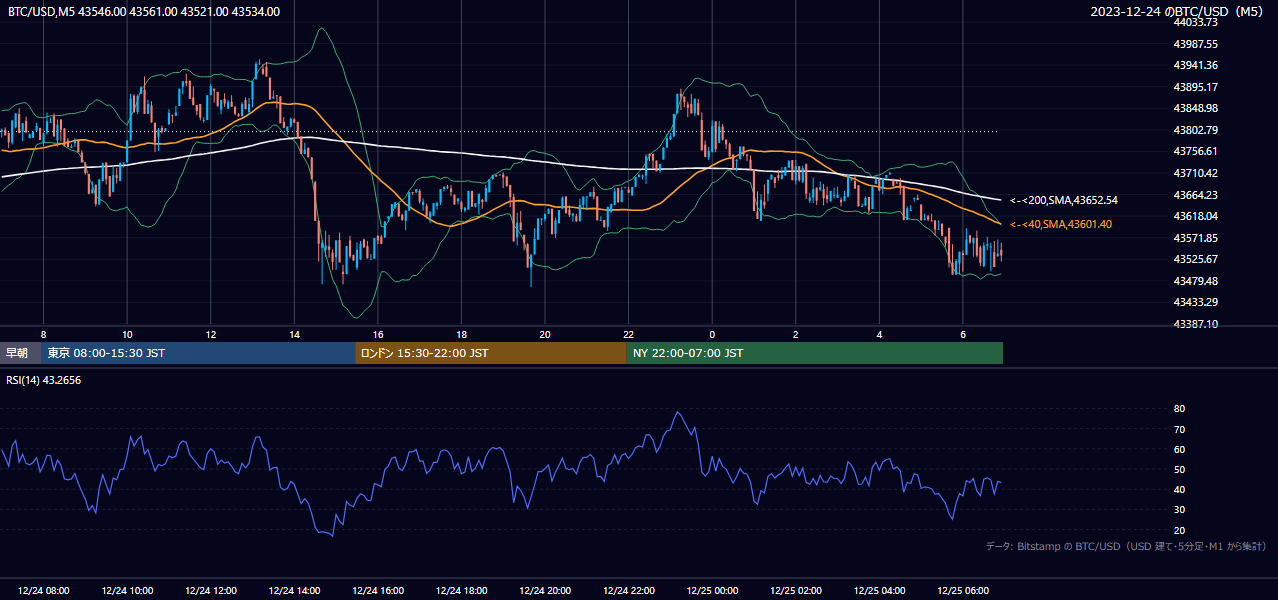
Task: Select the NY 22:00-07:00 JST session bar
Action: tap(815, 353)
